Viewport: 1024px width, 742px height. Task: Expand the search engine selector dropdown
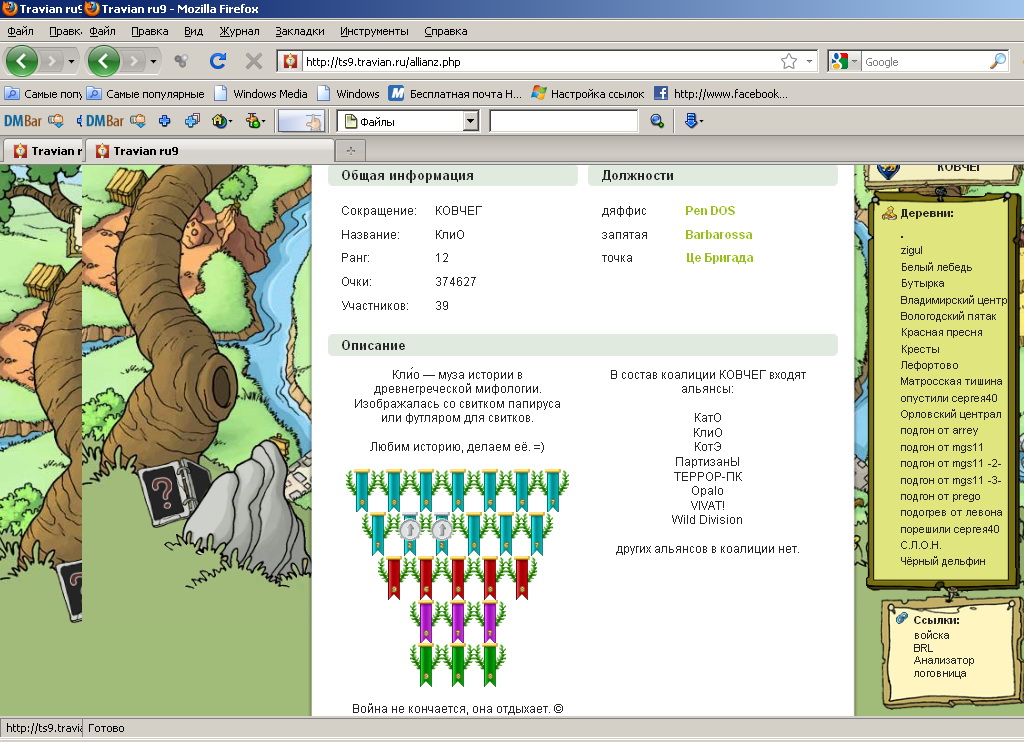pos(854,61)
